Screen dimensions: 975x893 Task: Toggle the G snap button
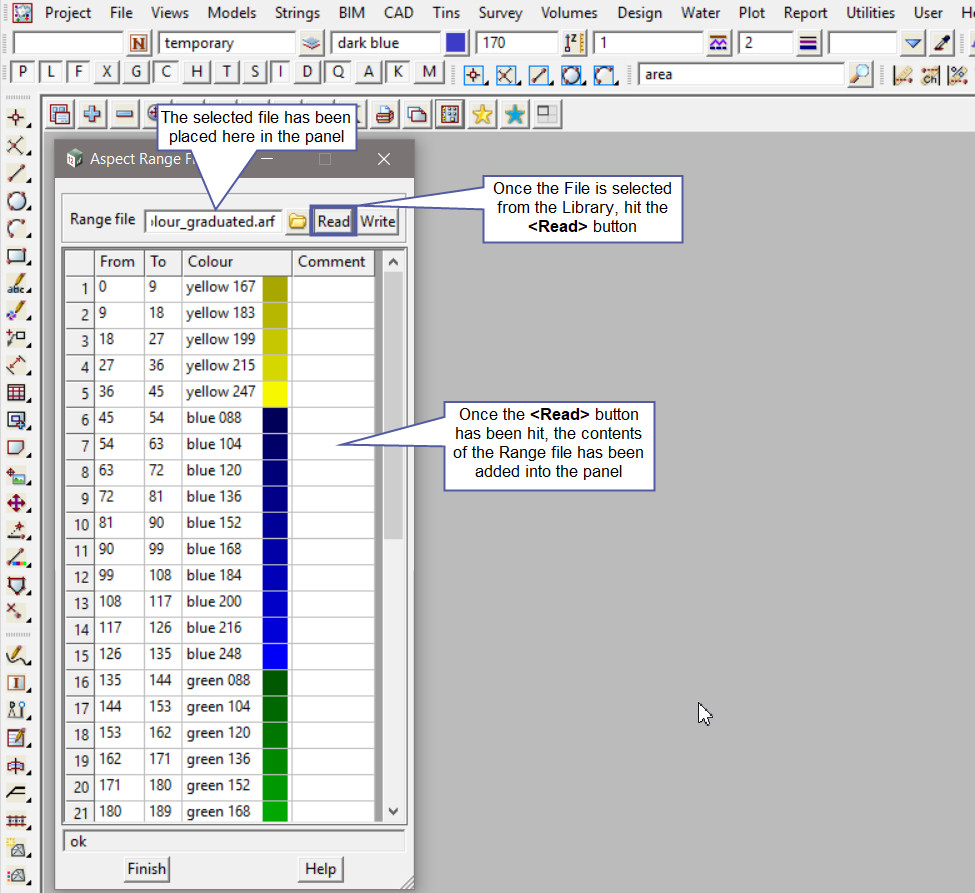[x=136, y=73]
